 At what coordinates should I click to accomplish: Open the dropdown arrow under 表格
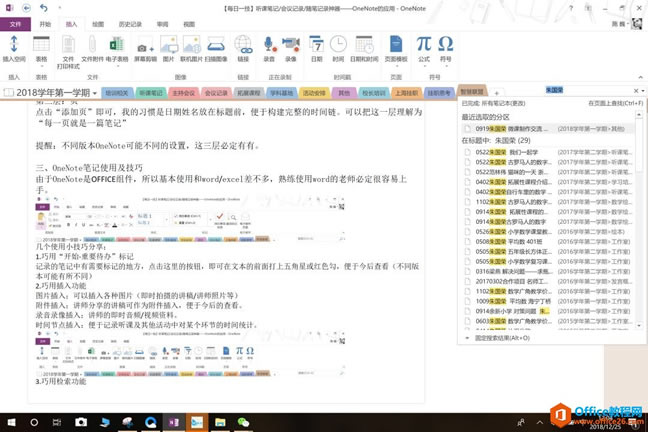click(x=41, y=66)
